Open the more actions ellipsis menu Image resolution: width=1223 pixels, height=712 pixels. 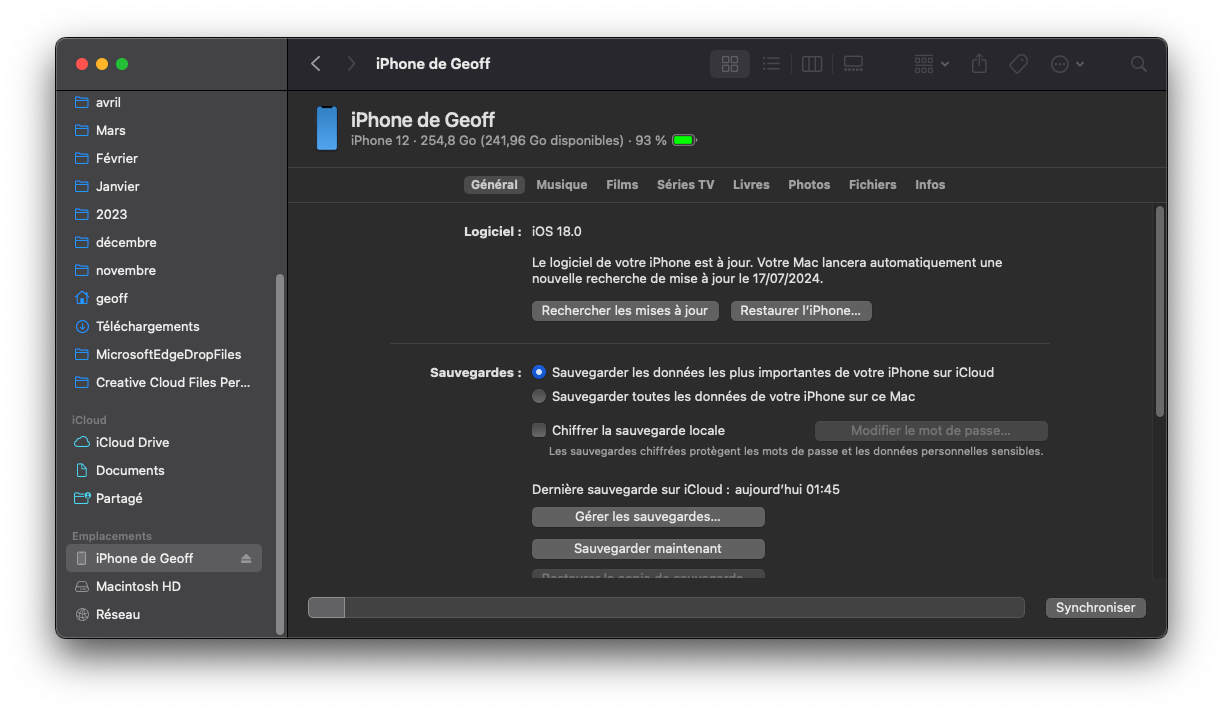(x=1067, y=64)
